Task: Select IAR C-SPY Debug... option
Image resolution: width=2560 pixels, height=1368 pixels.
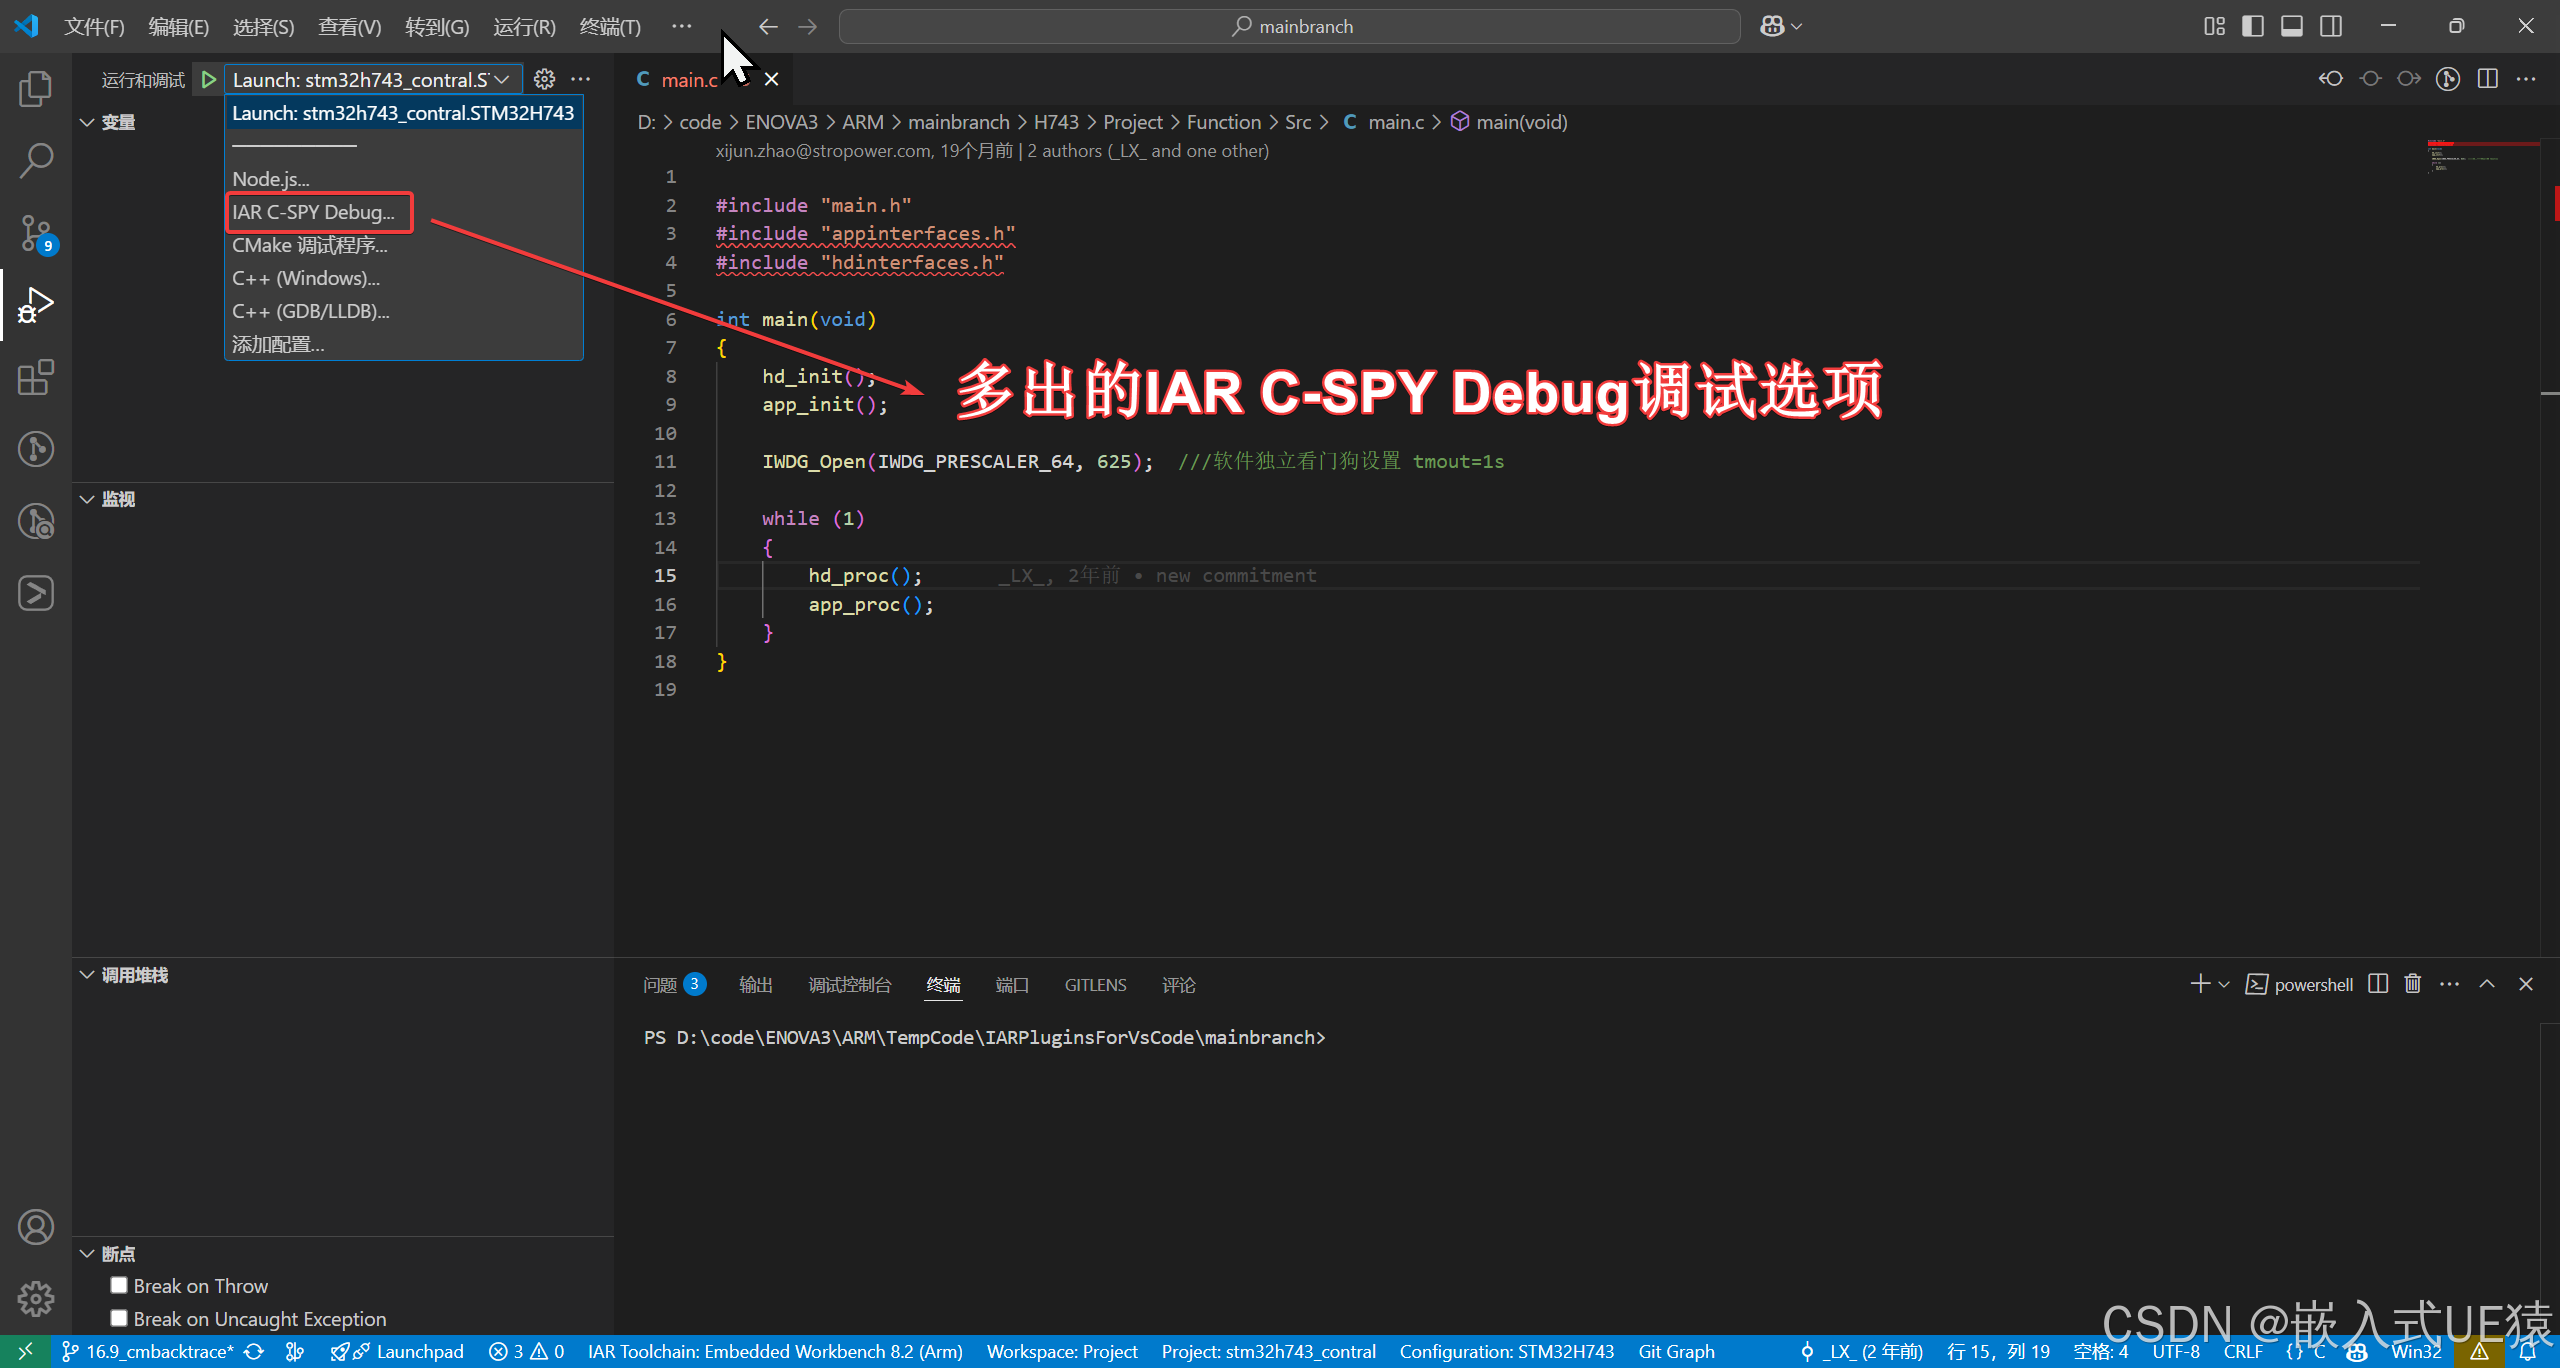Action: tap(314, 212)
